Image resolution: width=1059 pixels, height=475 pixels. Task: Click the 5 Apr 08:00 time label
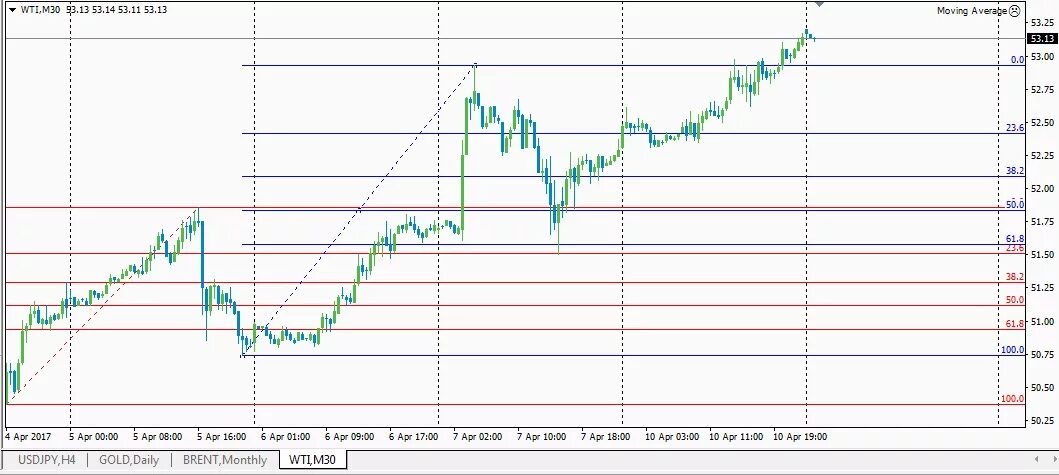click(x=157, y=436)
